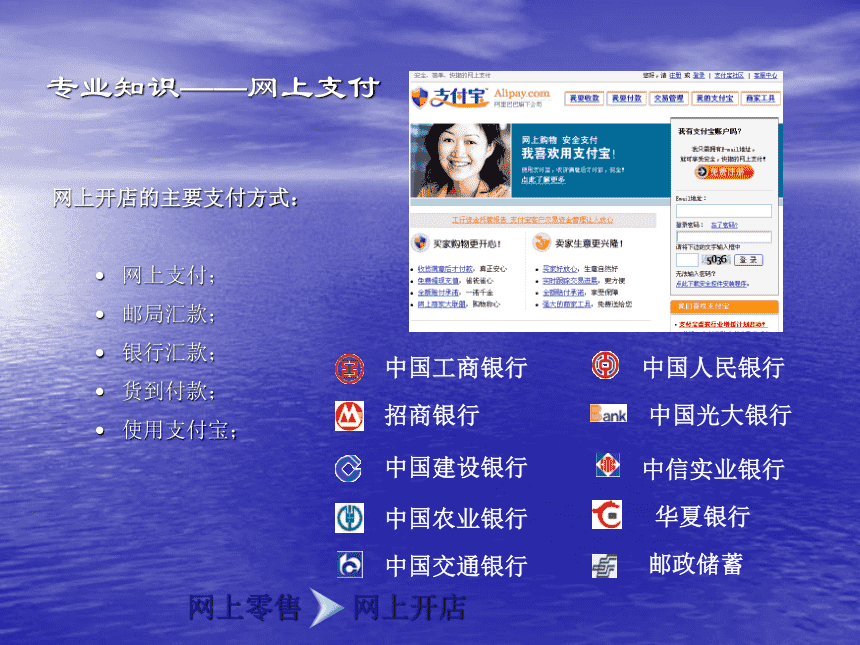This screenshot has width=860, height=645.
Task: Click the 中国人民银行 emblem icon
Action: [605, 366]
